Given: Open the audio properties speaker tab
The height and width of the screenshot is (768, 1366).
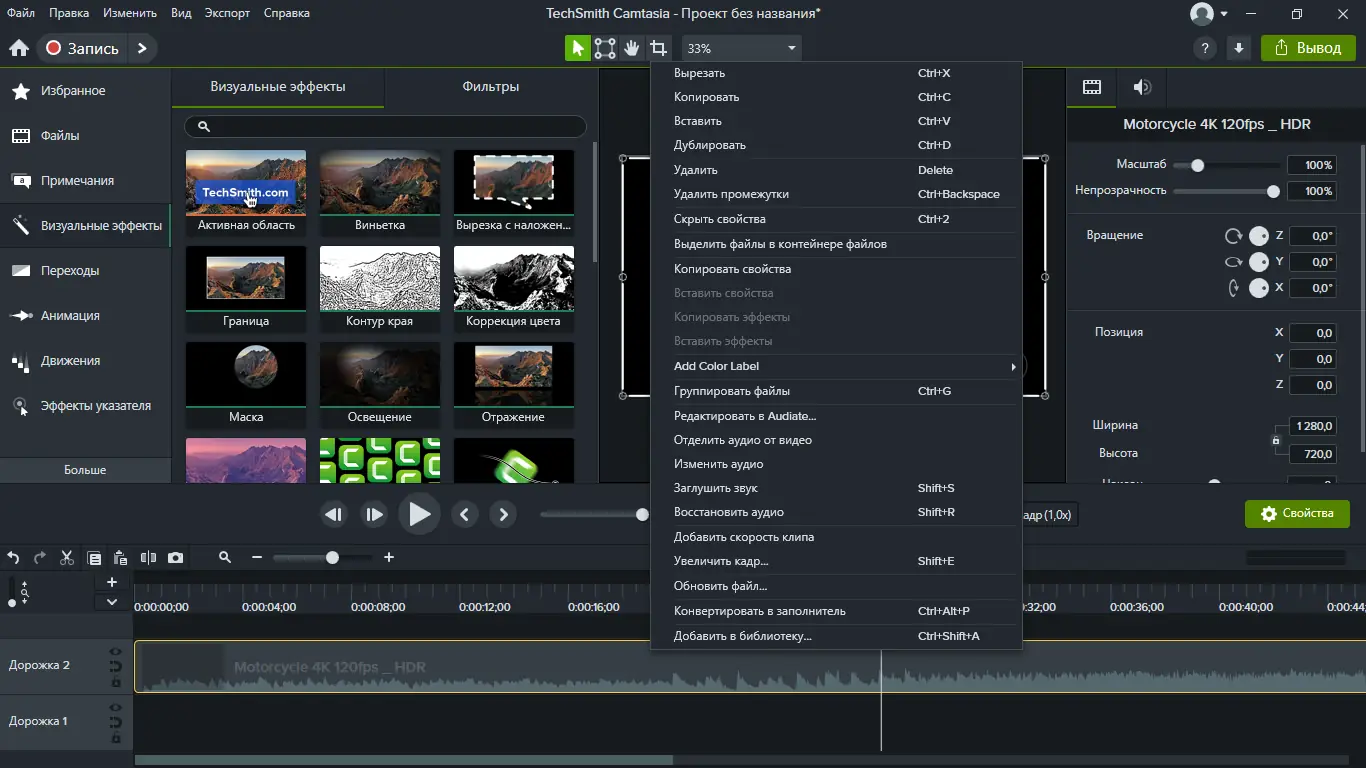Looking at the screenshot, I should tap(1141, 87).
